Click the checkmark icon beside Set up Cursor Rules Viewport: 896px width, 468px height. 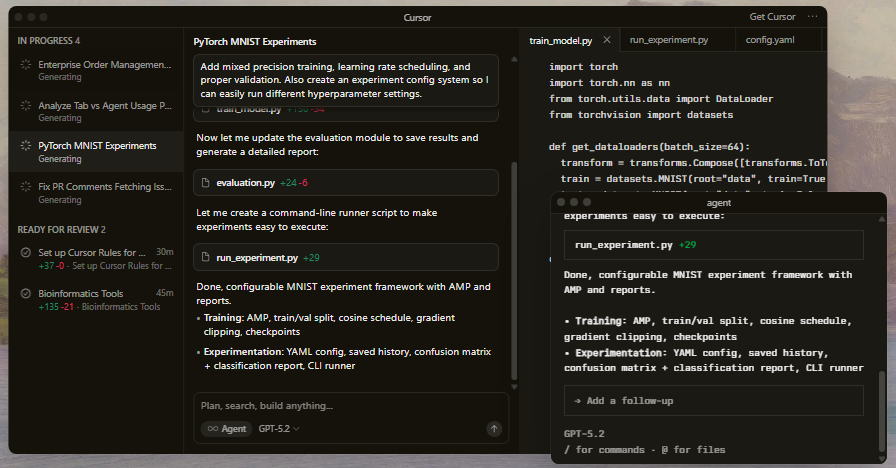point(26,253)
